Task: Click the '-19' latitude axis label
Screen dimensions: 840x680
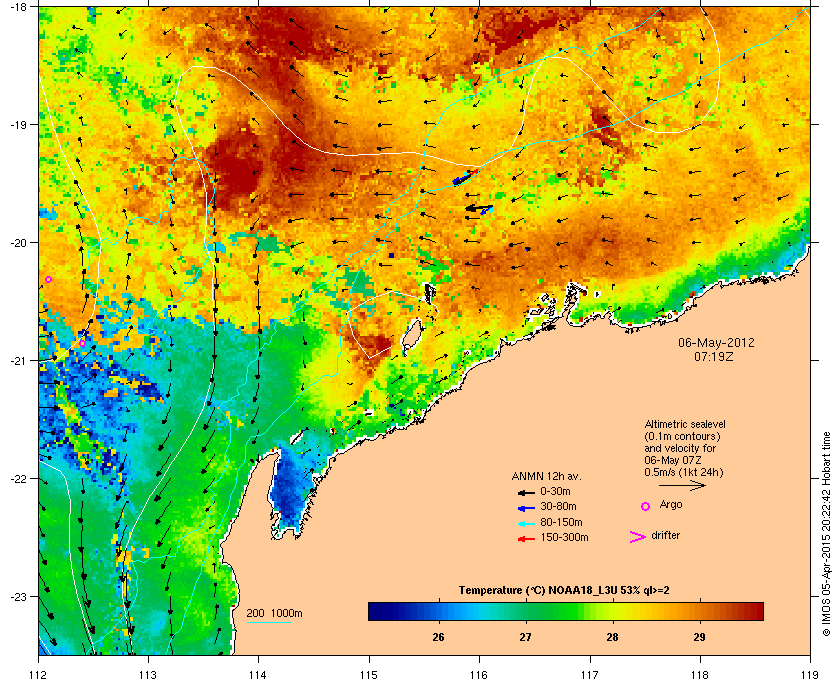Action: (19, 124)
